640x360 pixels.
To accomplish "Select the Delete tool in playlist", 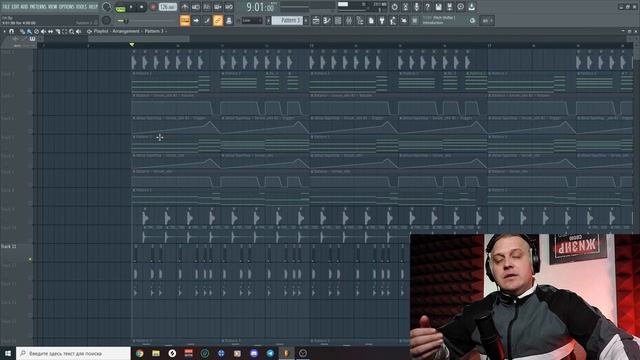I will 36,31.
